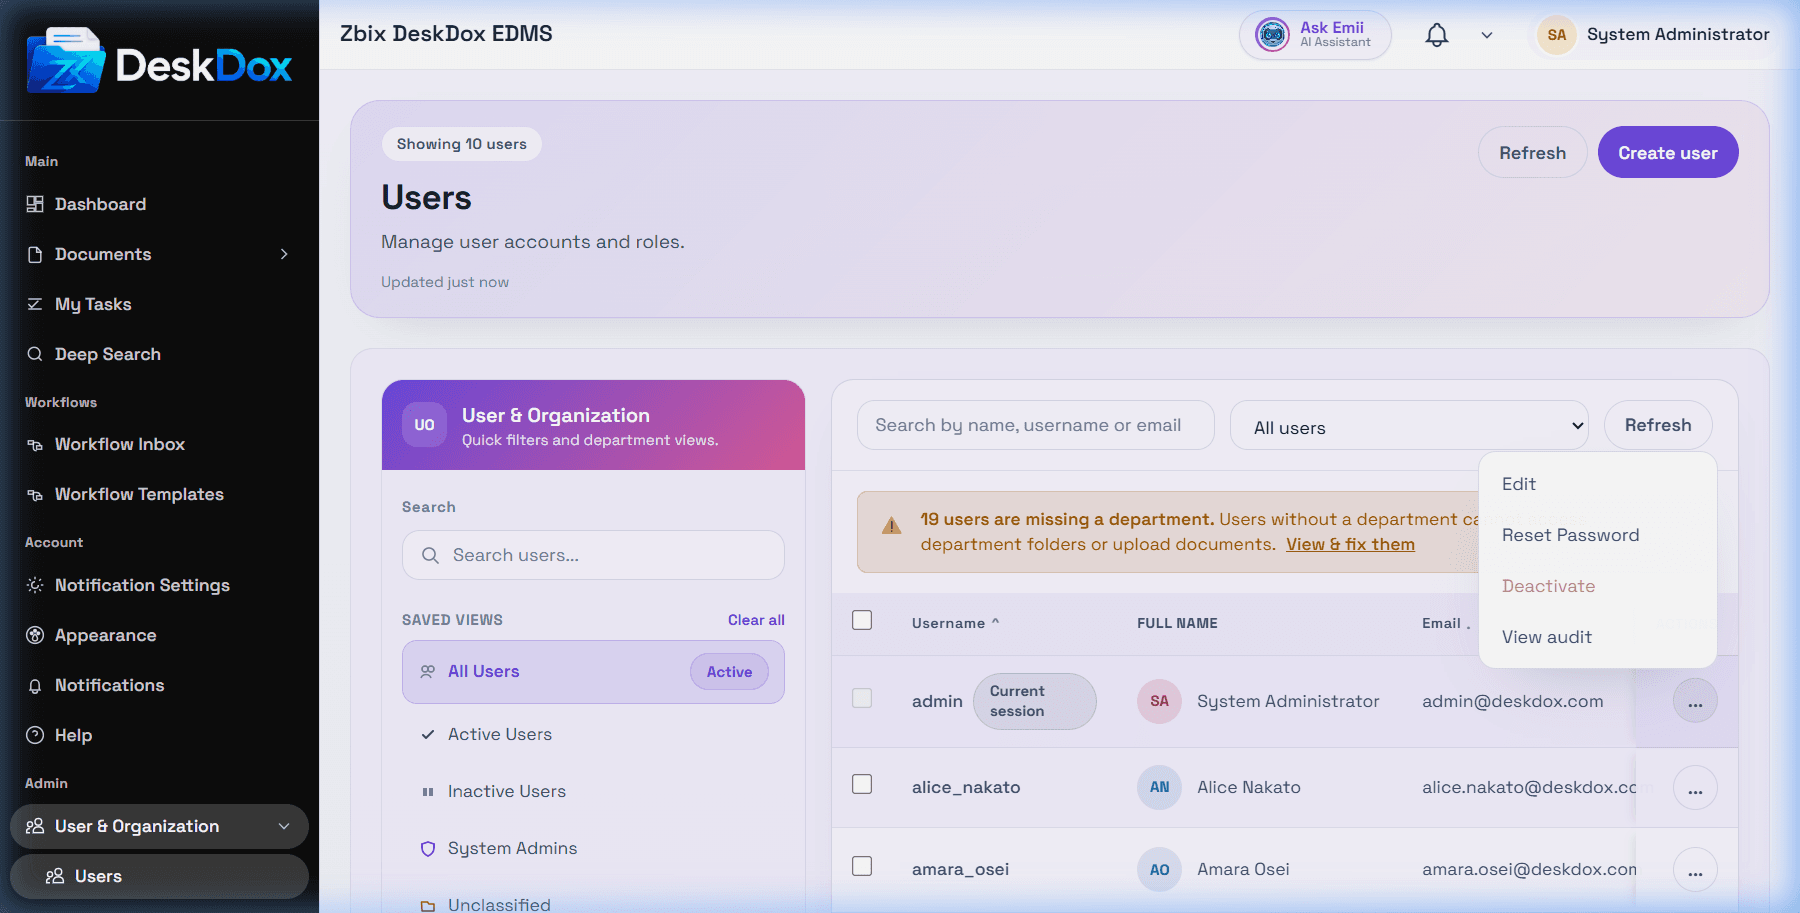Select the All Users saved view
The width and height of the screenshot is (1800, 913).
pyautogui.click(x=593, y=672)
